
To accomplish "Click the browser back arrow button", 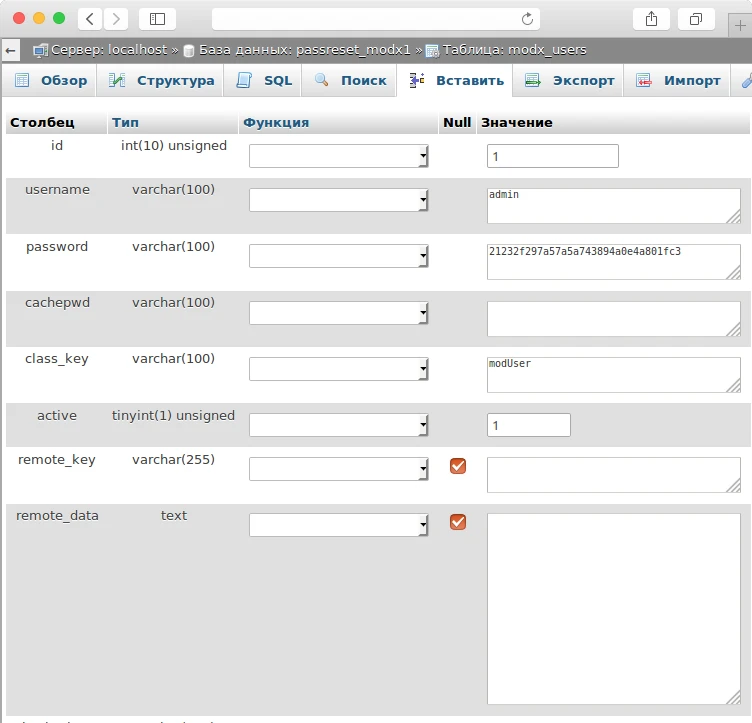I will (x=90, y=18).
